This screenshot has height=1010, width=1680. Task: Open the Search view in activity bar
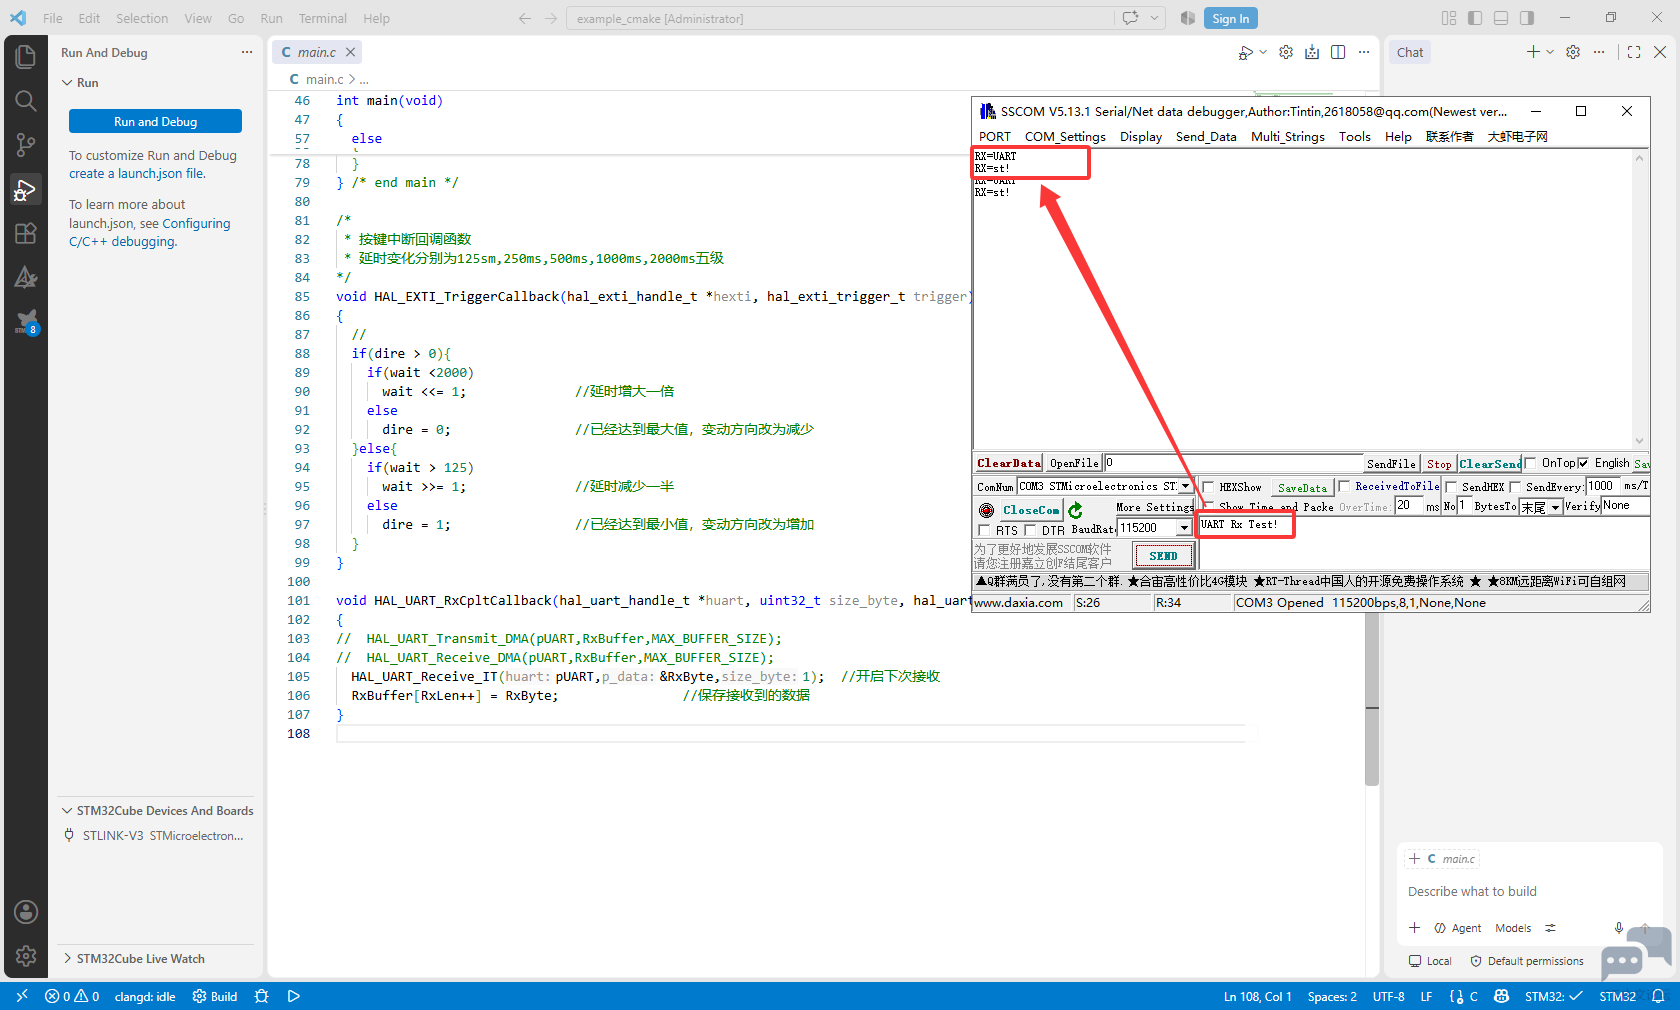(26, 100)
